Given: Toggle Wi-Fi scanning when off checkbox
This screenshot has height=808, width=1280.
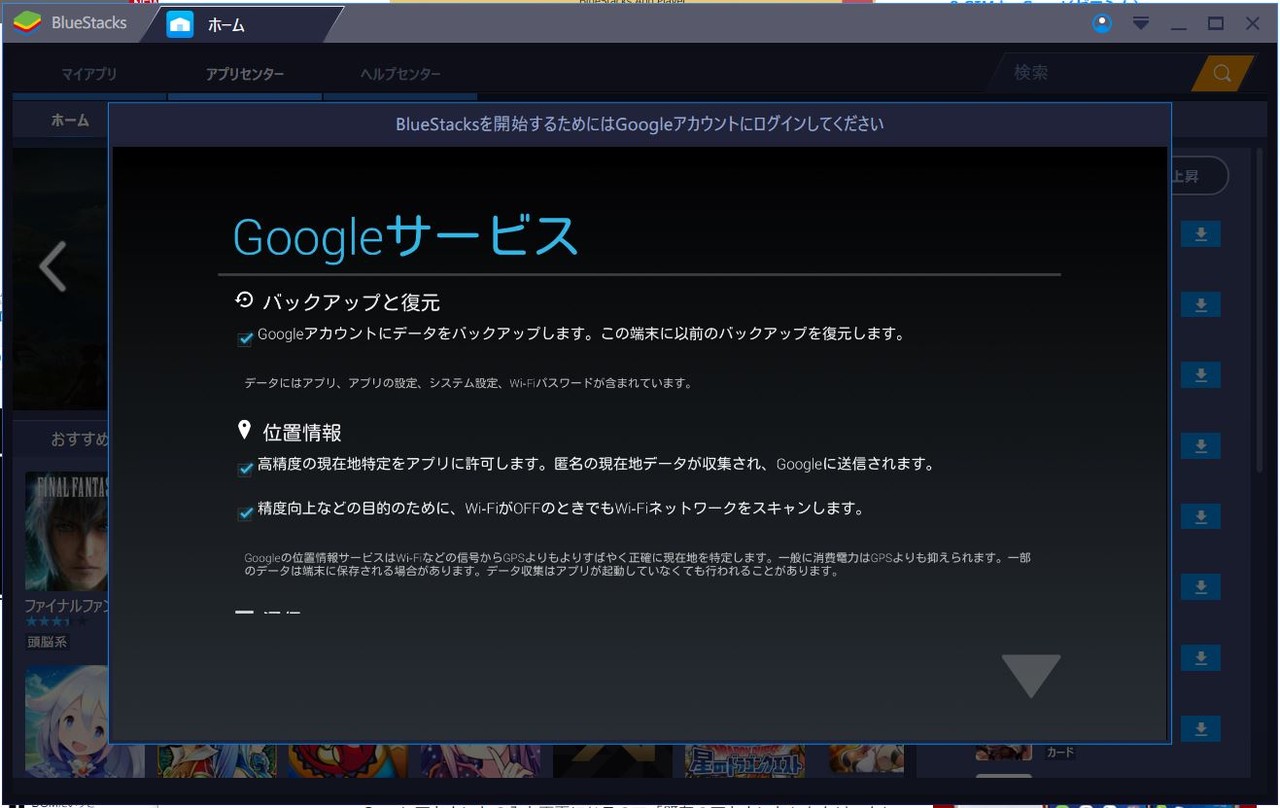Looking at the screenshot, I should 245,513.
